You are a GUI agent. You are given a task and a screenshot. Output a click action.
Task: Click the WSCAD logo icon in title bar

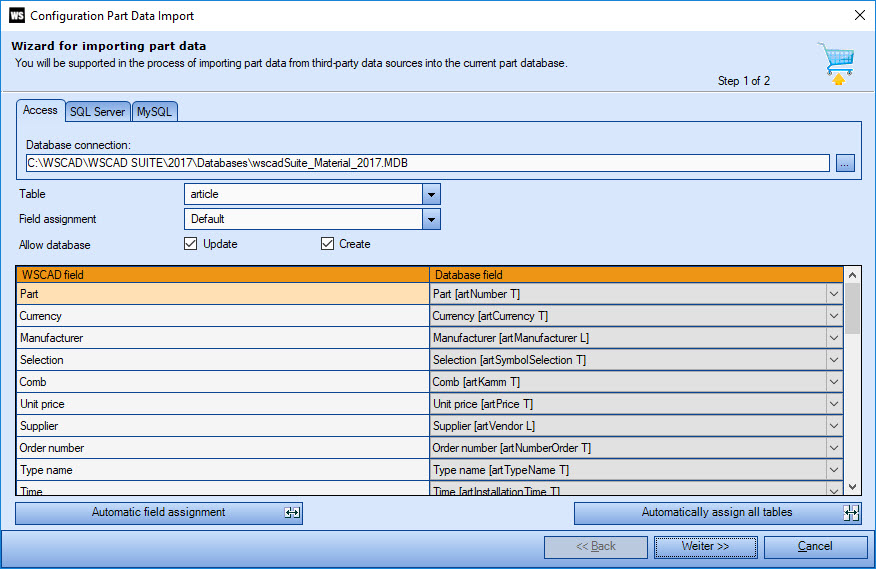point(16,15)
